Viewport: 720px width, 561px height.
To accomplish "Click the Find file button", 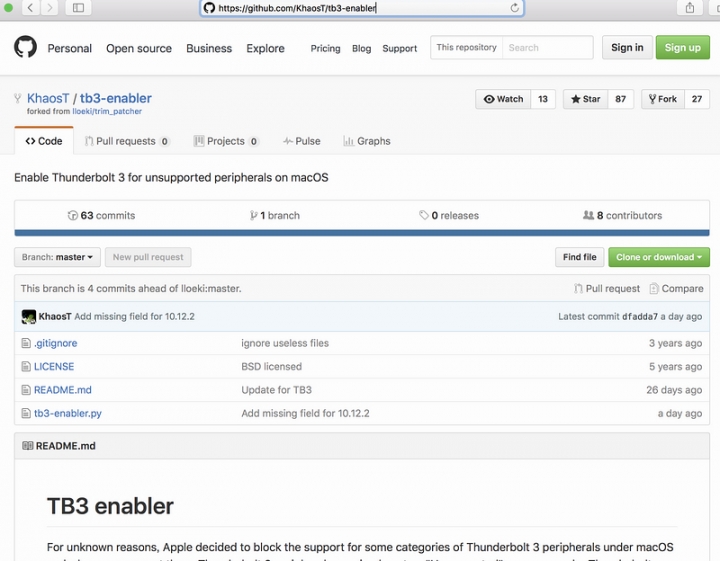I will point(579,257).
